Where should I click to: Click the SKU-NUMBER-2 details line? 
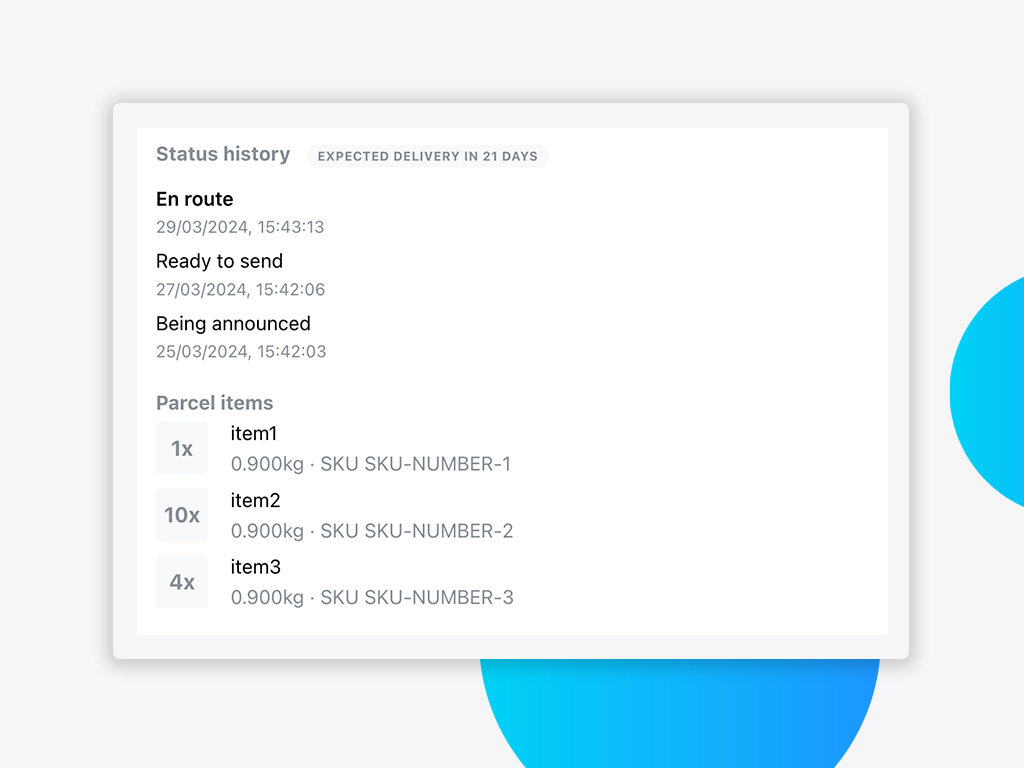pos(372,531)
